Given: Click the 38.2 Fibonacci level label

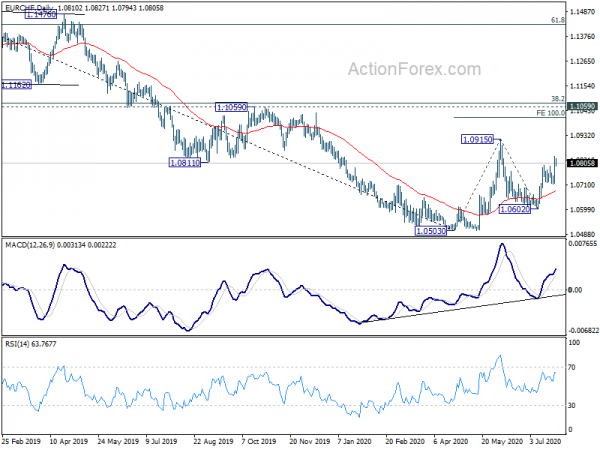Looking at the screenshot, I should [x=558, y=99].
